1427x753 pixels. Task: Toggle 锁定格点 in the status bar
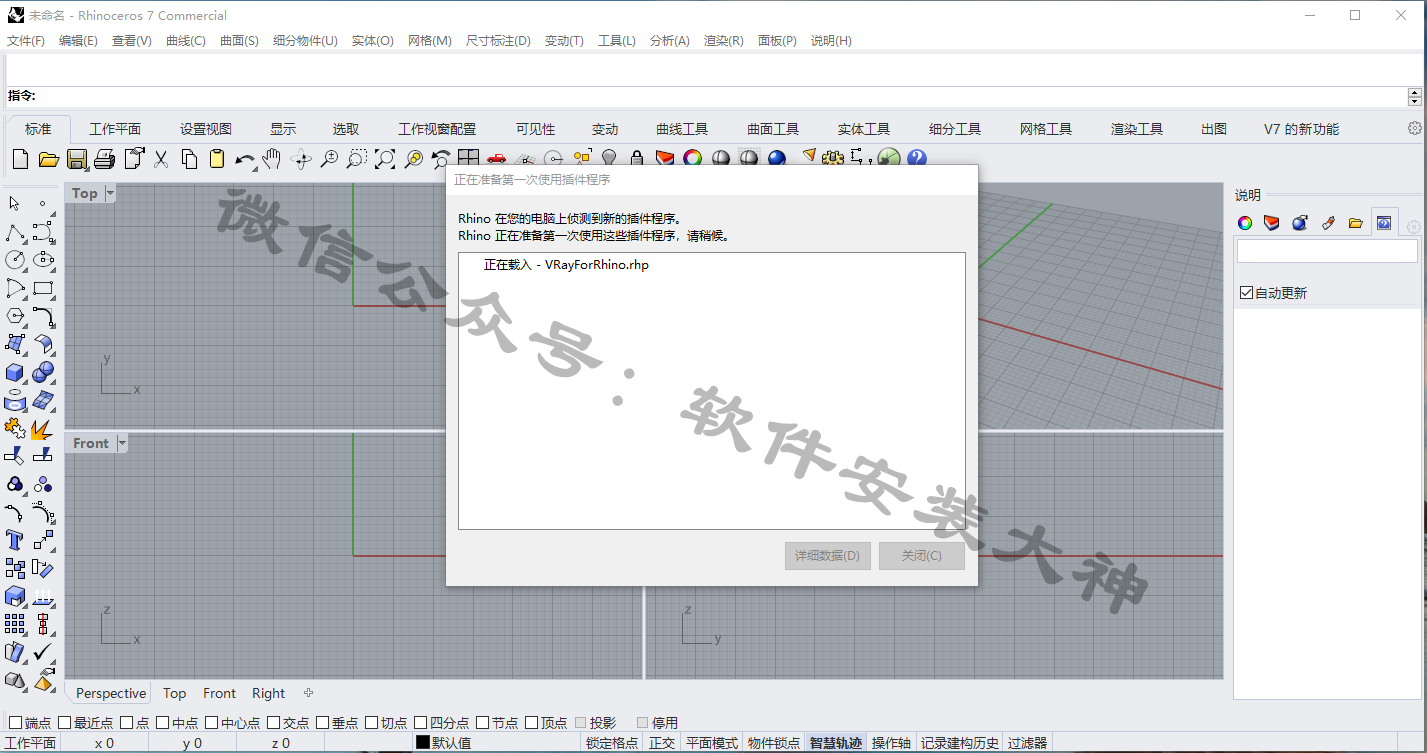tap(612, 743)
